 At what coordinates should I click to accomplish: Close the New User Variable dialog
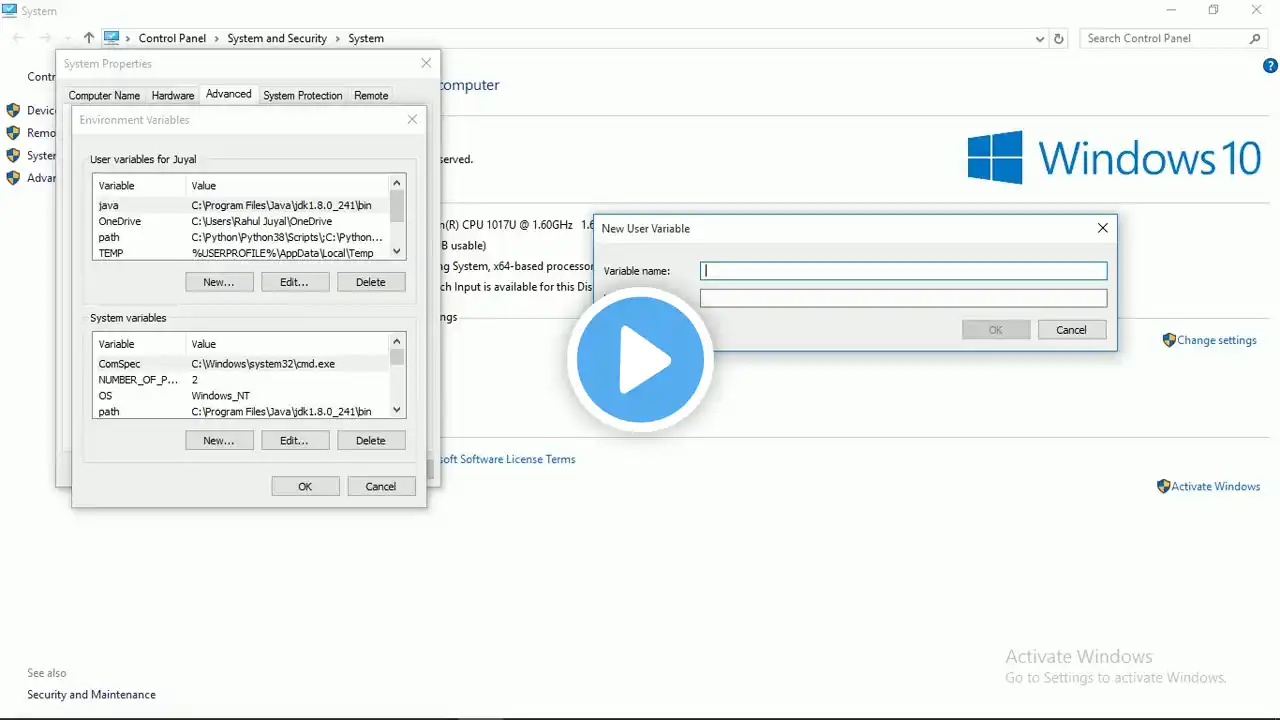point(1102,228)
